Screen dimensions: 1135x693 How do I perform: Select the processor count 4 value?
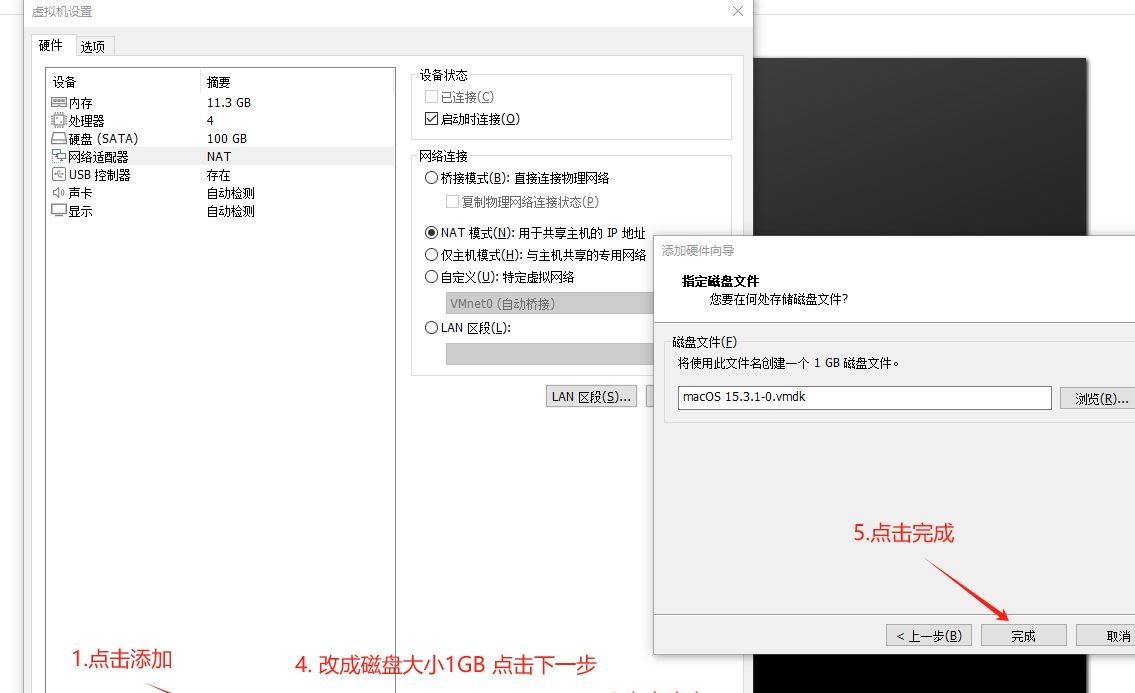(210, 120)
